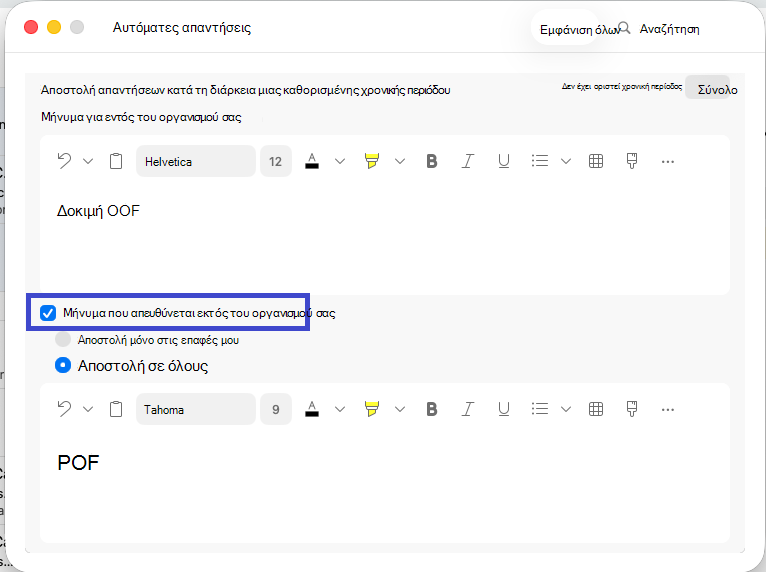Insert bulleted list in the Tahoma toolbar
This screenshot has width=766, height=572.
(x=540, y=409)
